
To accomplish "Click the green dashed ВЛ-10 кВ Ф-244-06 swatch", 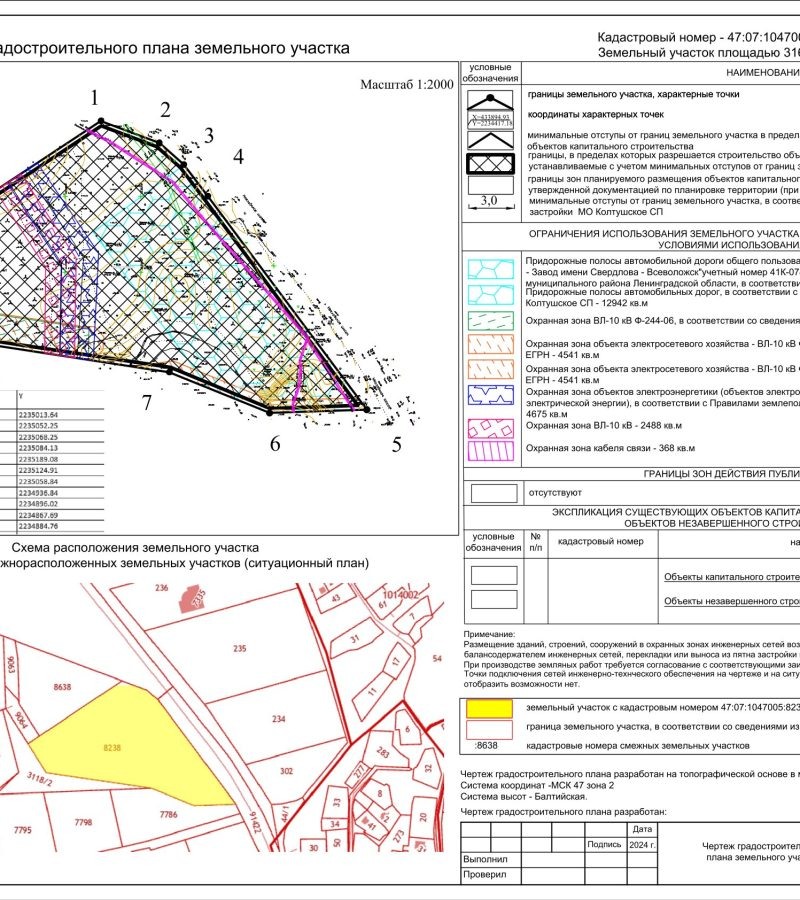I will (x=491, y=321).
